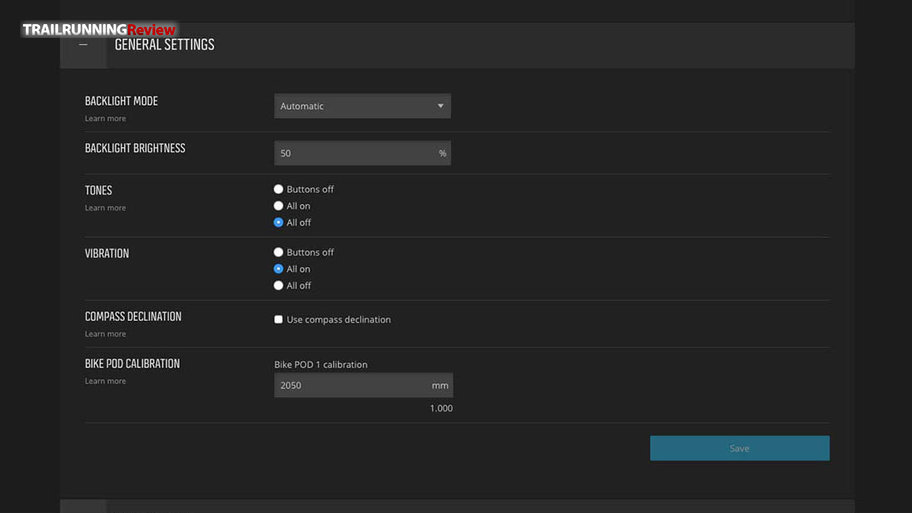Screen dimensions: 912x513
Task: Enable Use compass declination checkbox
Action: coord(279,319)
